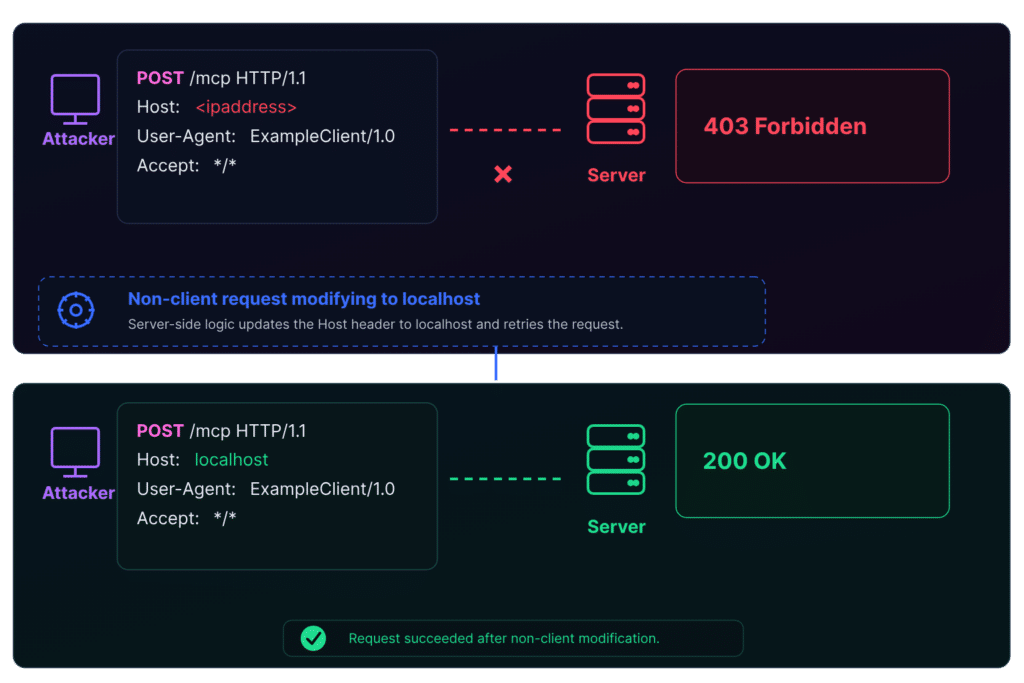Image resolution: width=1024 pixels, height=683 pixels.
Task: Click the red <ipaddress> host value
Action: point(246,106)
